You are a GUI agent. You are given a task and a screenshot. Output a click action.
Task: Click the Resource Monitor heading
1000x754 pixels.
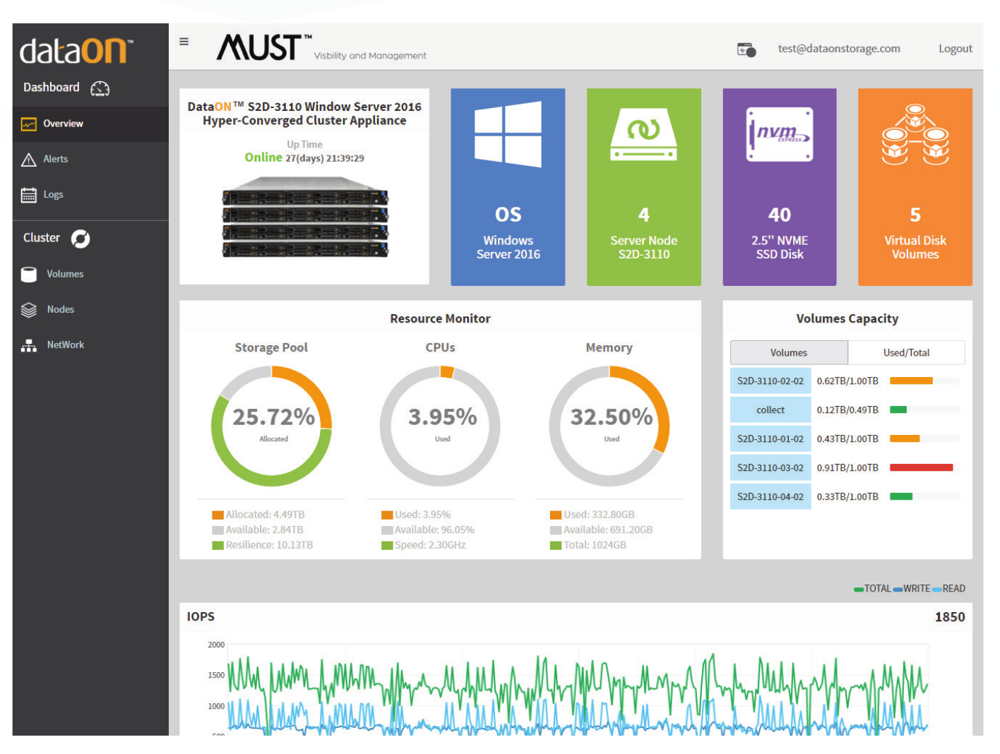coord(440,318)
